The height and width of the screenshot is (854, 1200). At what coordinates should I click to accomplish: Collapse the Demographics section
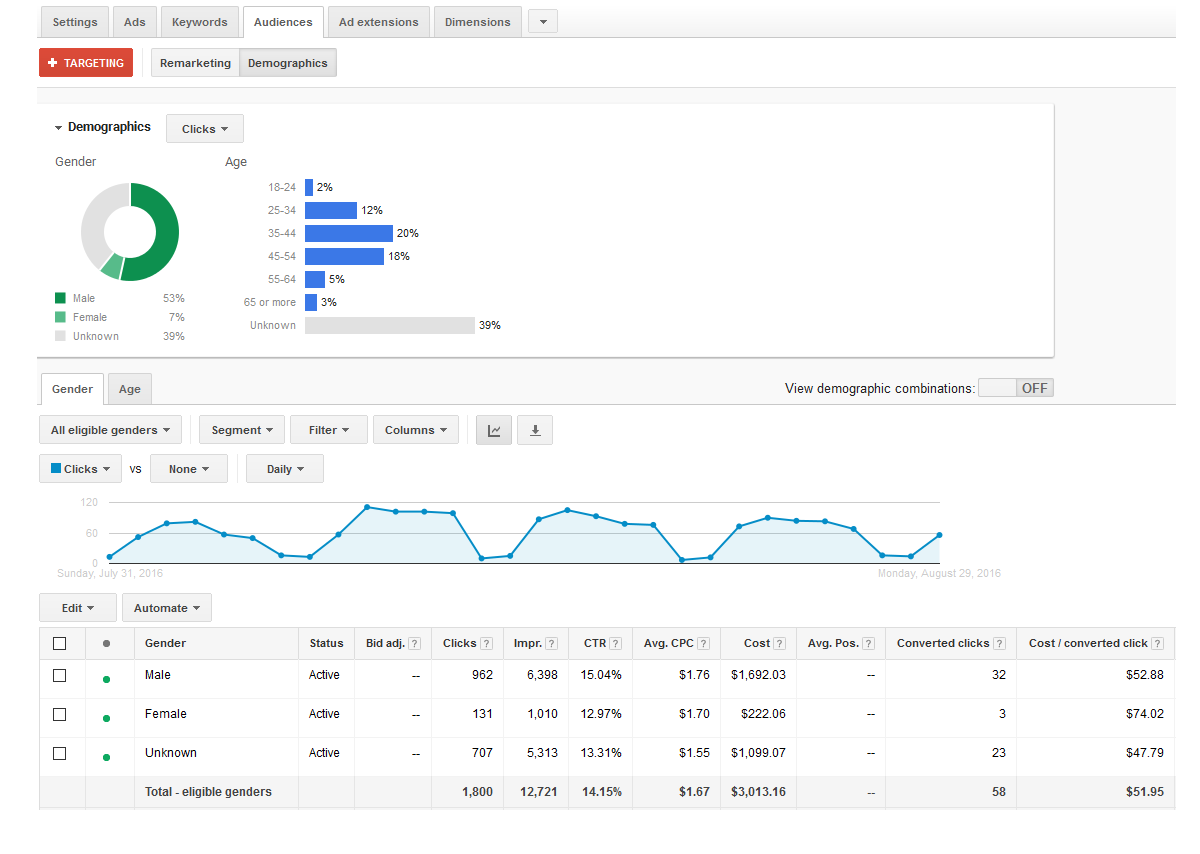tap(58, 127)
